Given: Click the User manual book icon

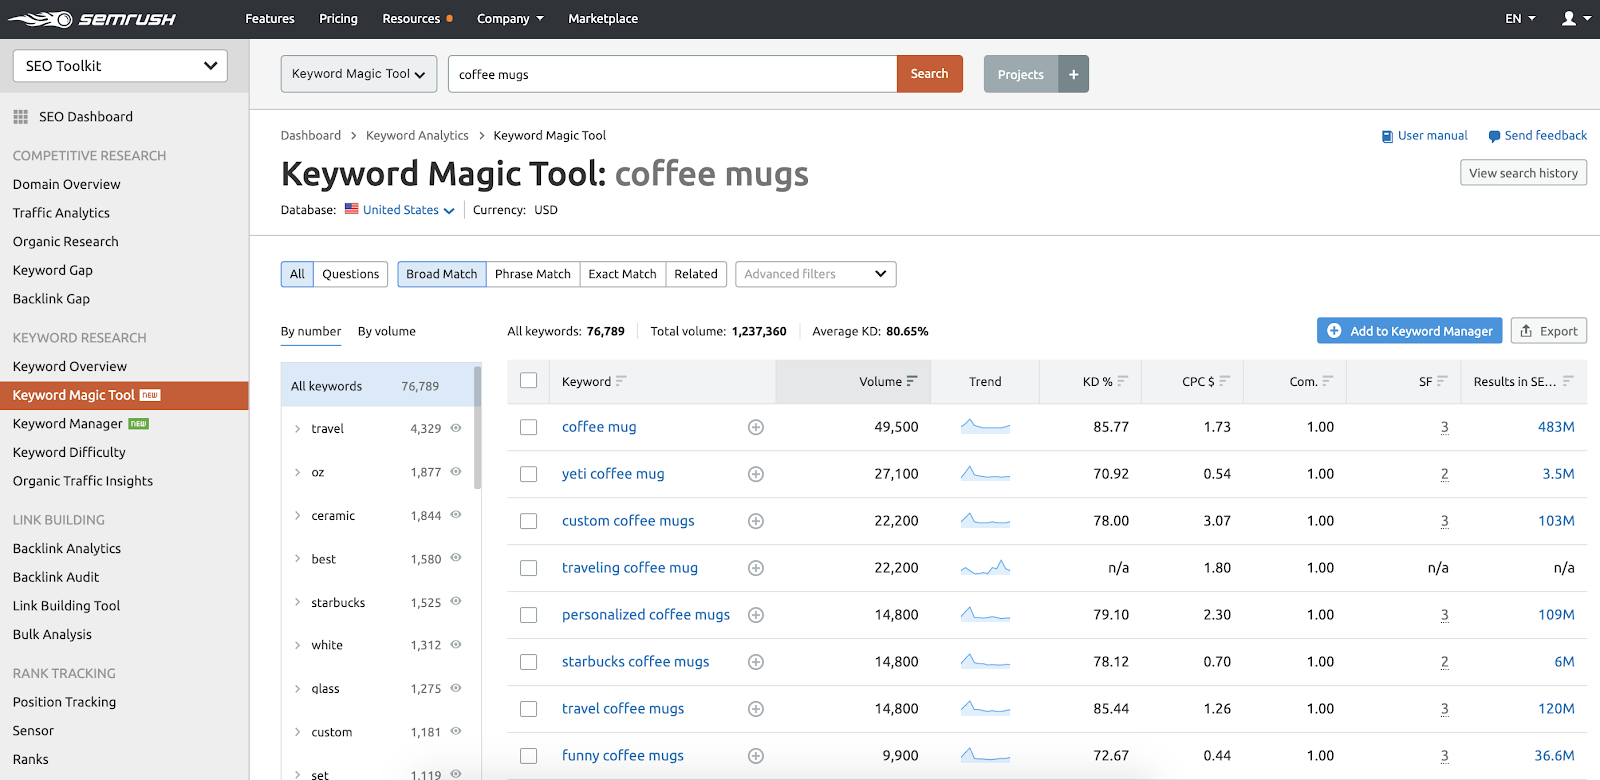Looking at the screenshot, I should pos(1387,136).
